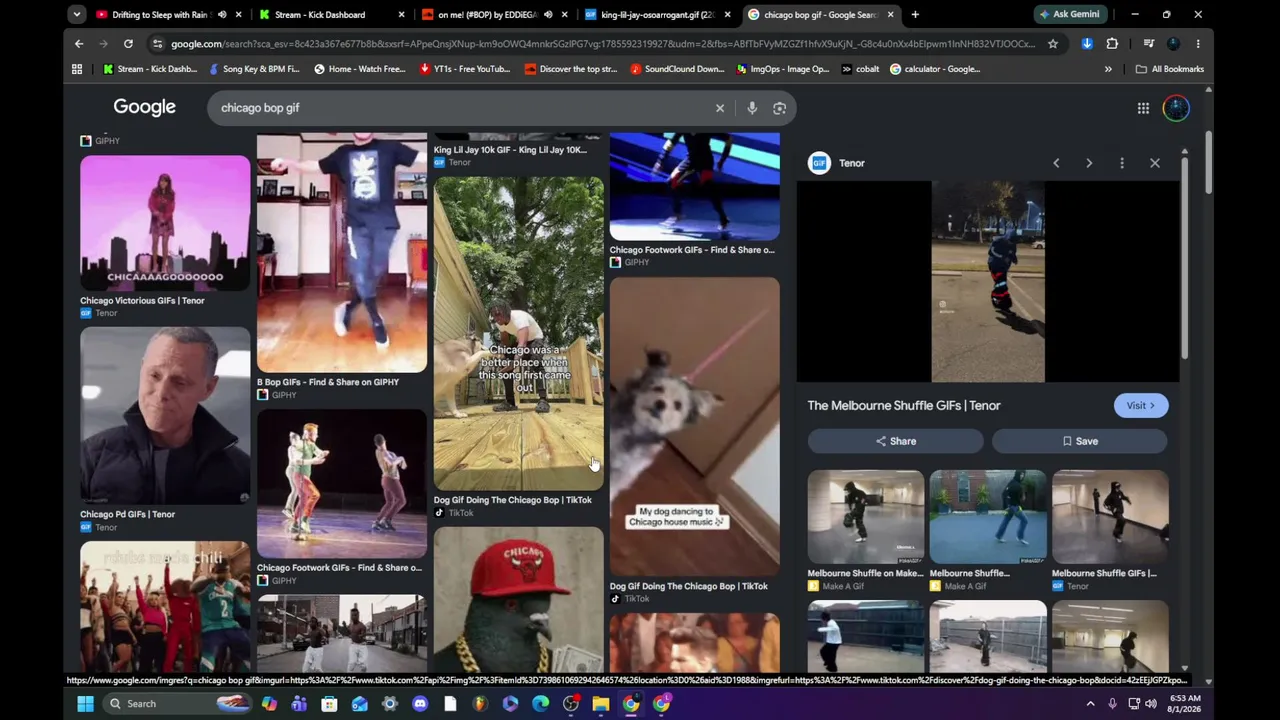Open the YT1s - Free YouTube bookmark
Viewport: 1280px width, 720px height.
click(465, 69)
